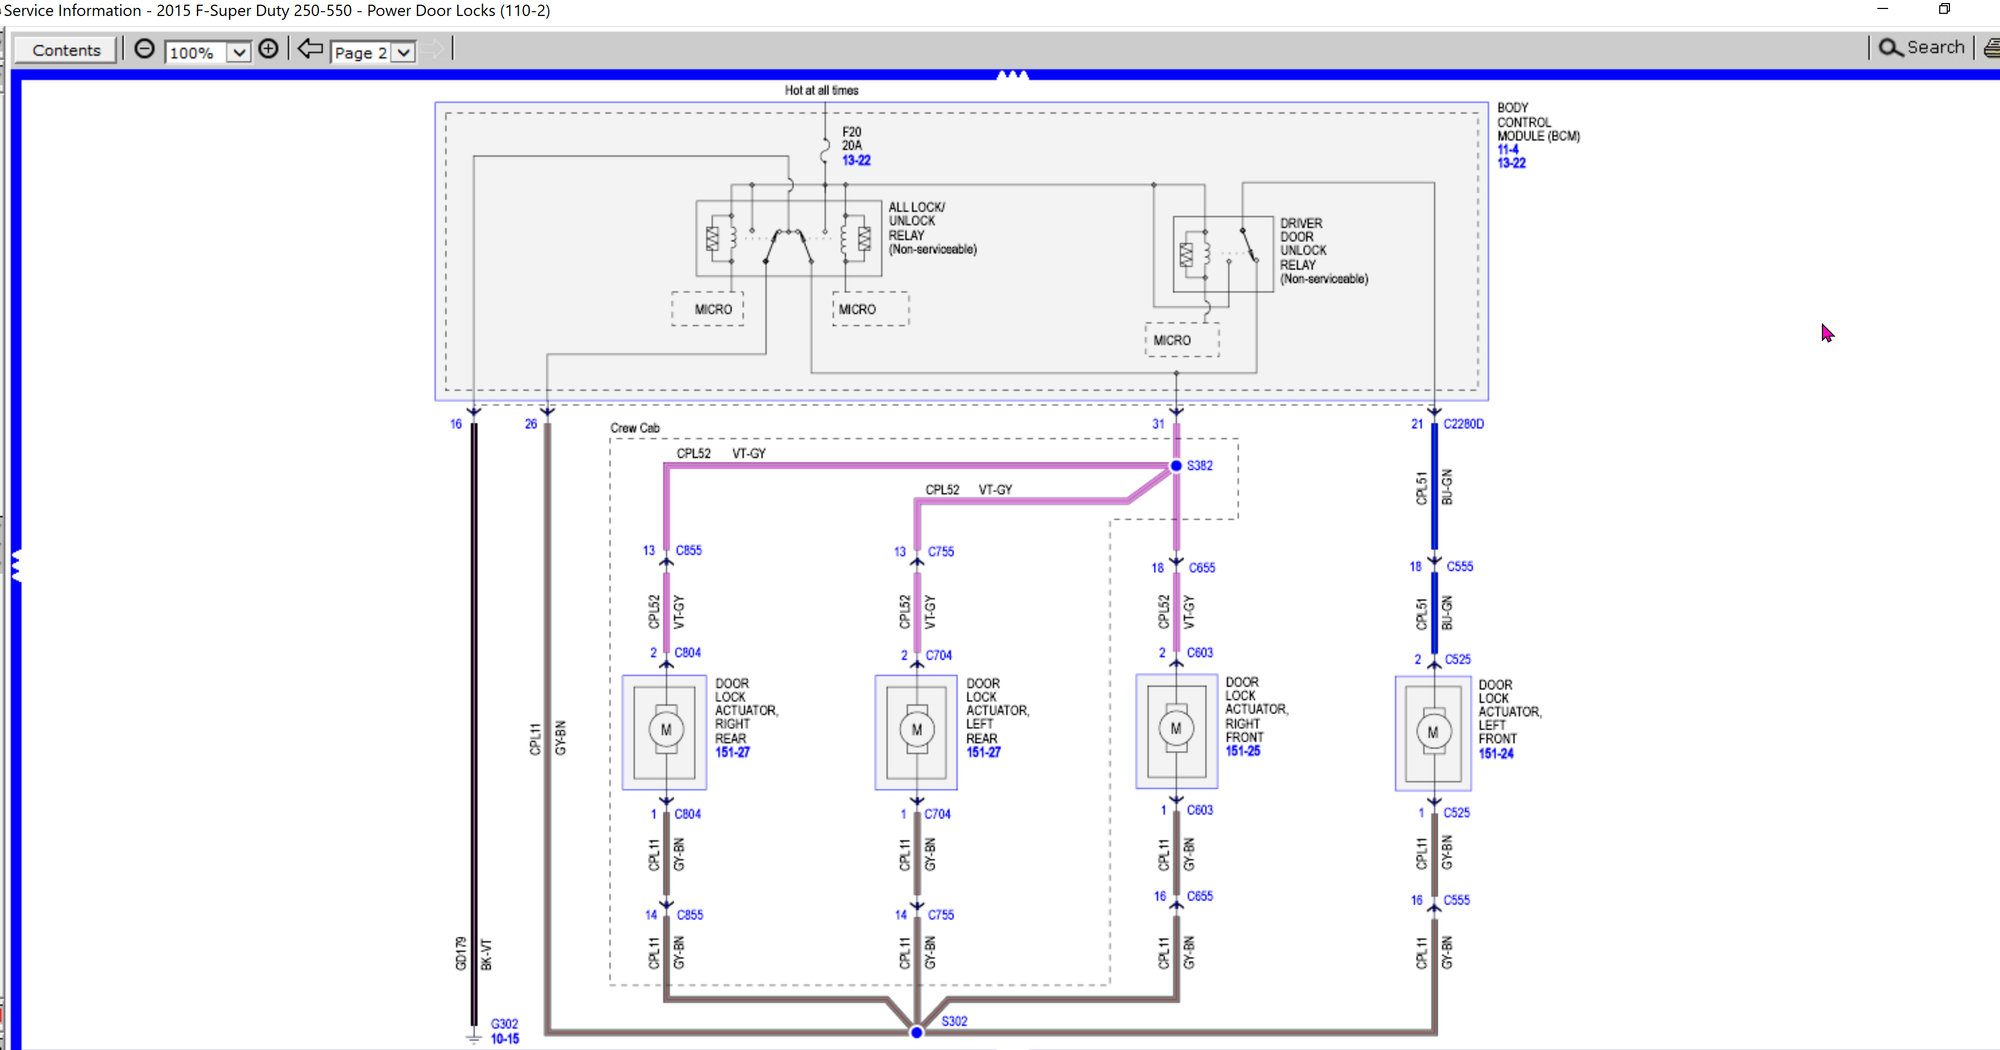Select the S382 splice point label

[x=1200, y=466]
